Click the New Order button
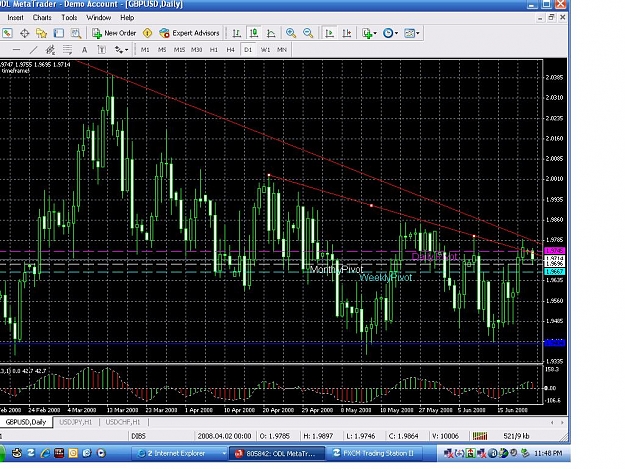The width and height of the screenshot is (625, 469). pos(114,33)
